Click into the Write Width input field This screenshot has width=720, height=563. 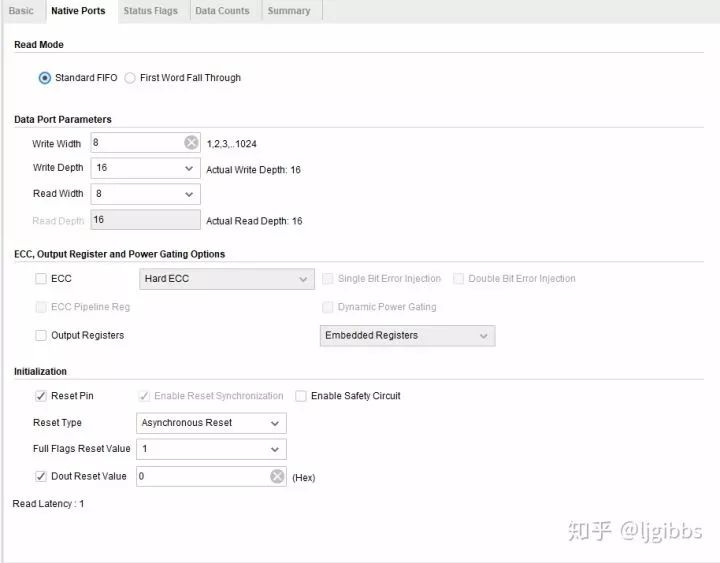135,143
